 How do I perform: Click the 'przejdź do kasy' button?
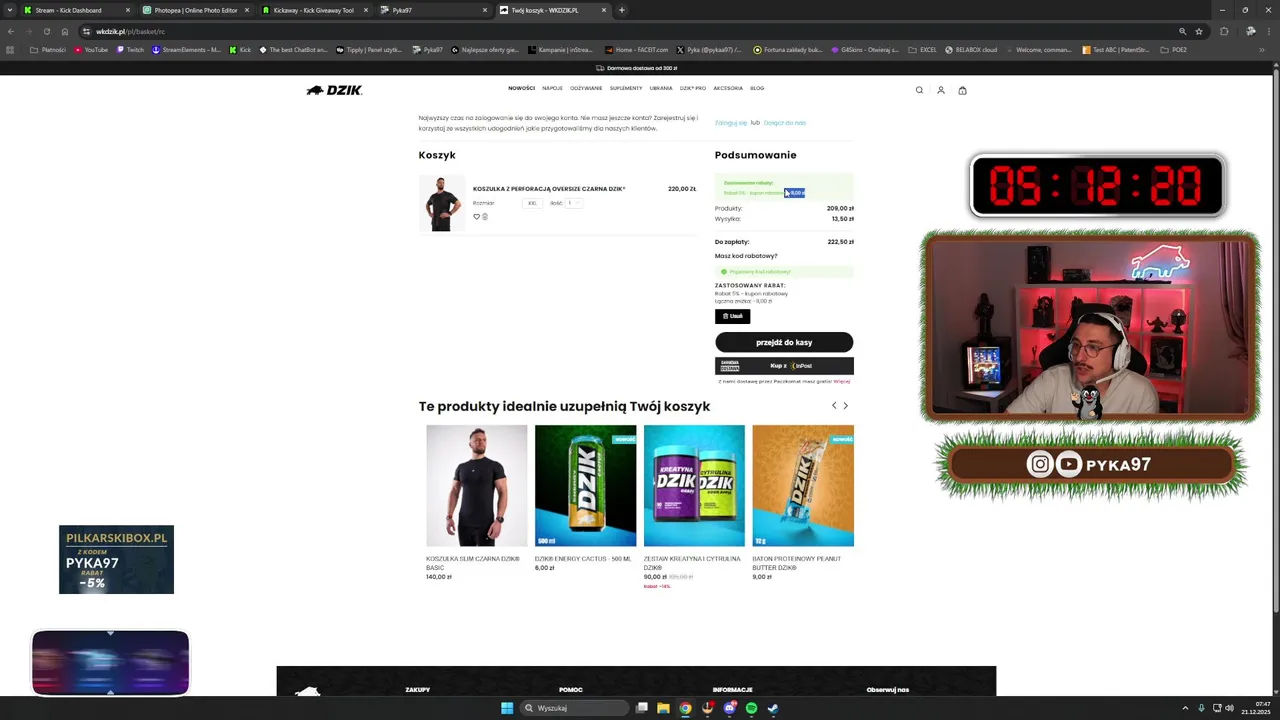pos(784,342)
